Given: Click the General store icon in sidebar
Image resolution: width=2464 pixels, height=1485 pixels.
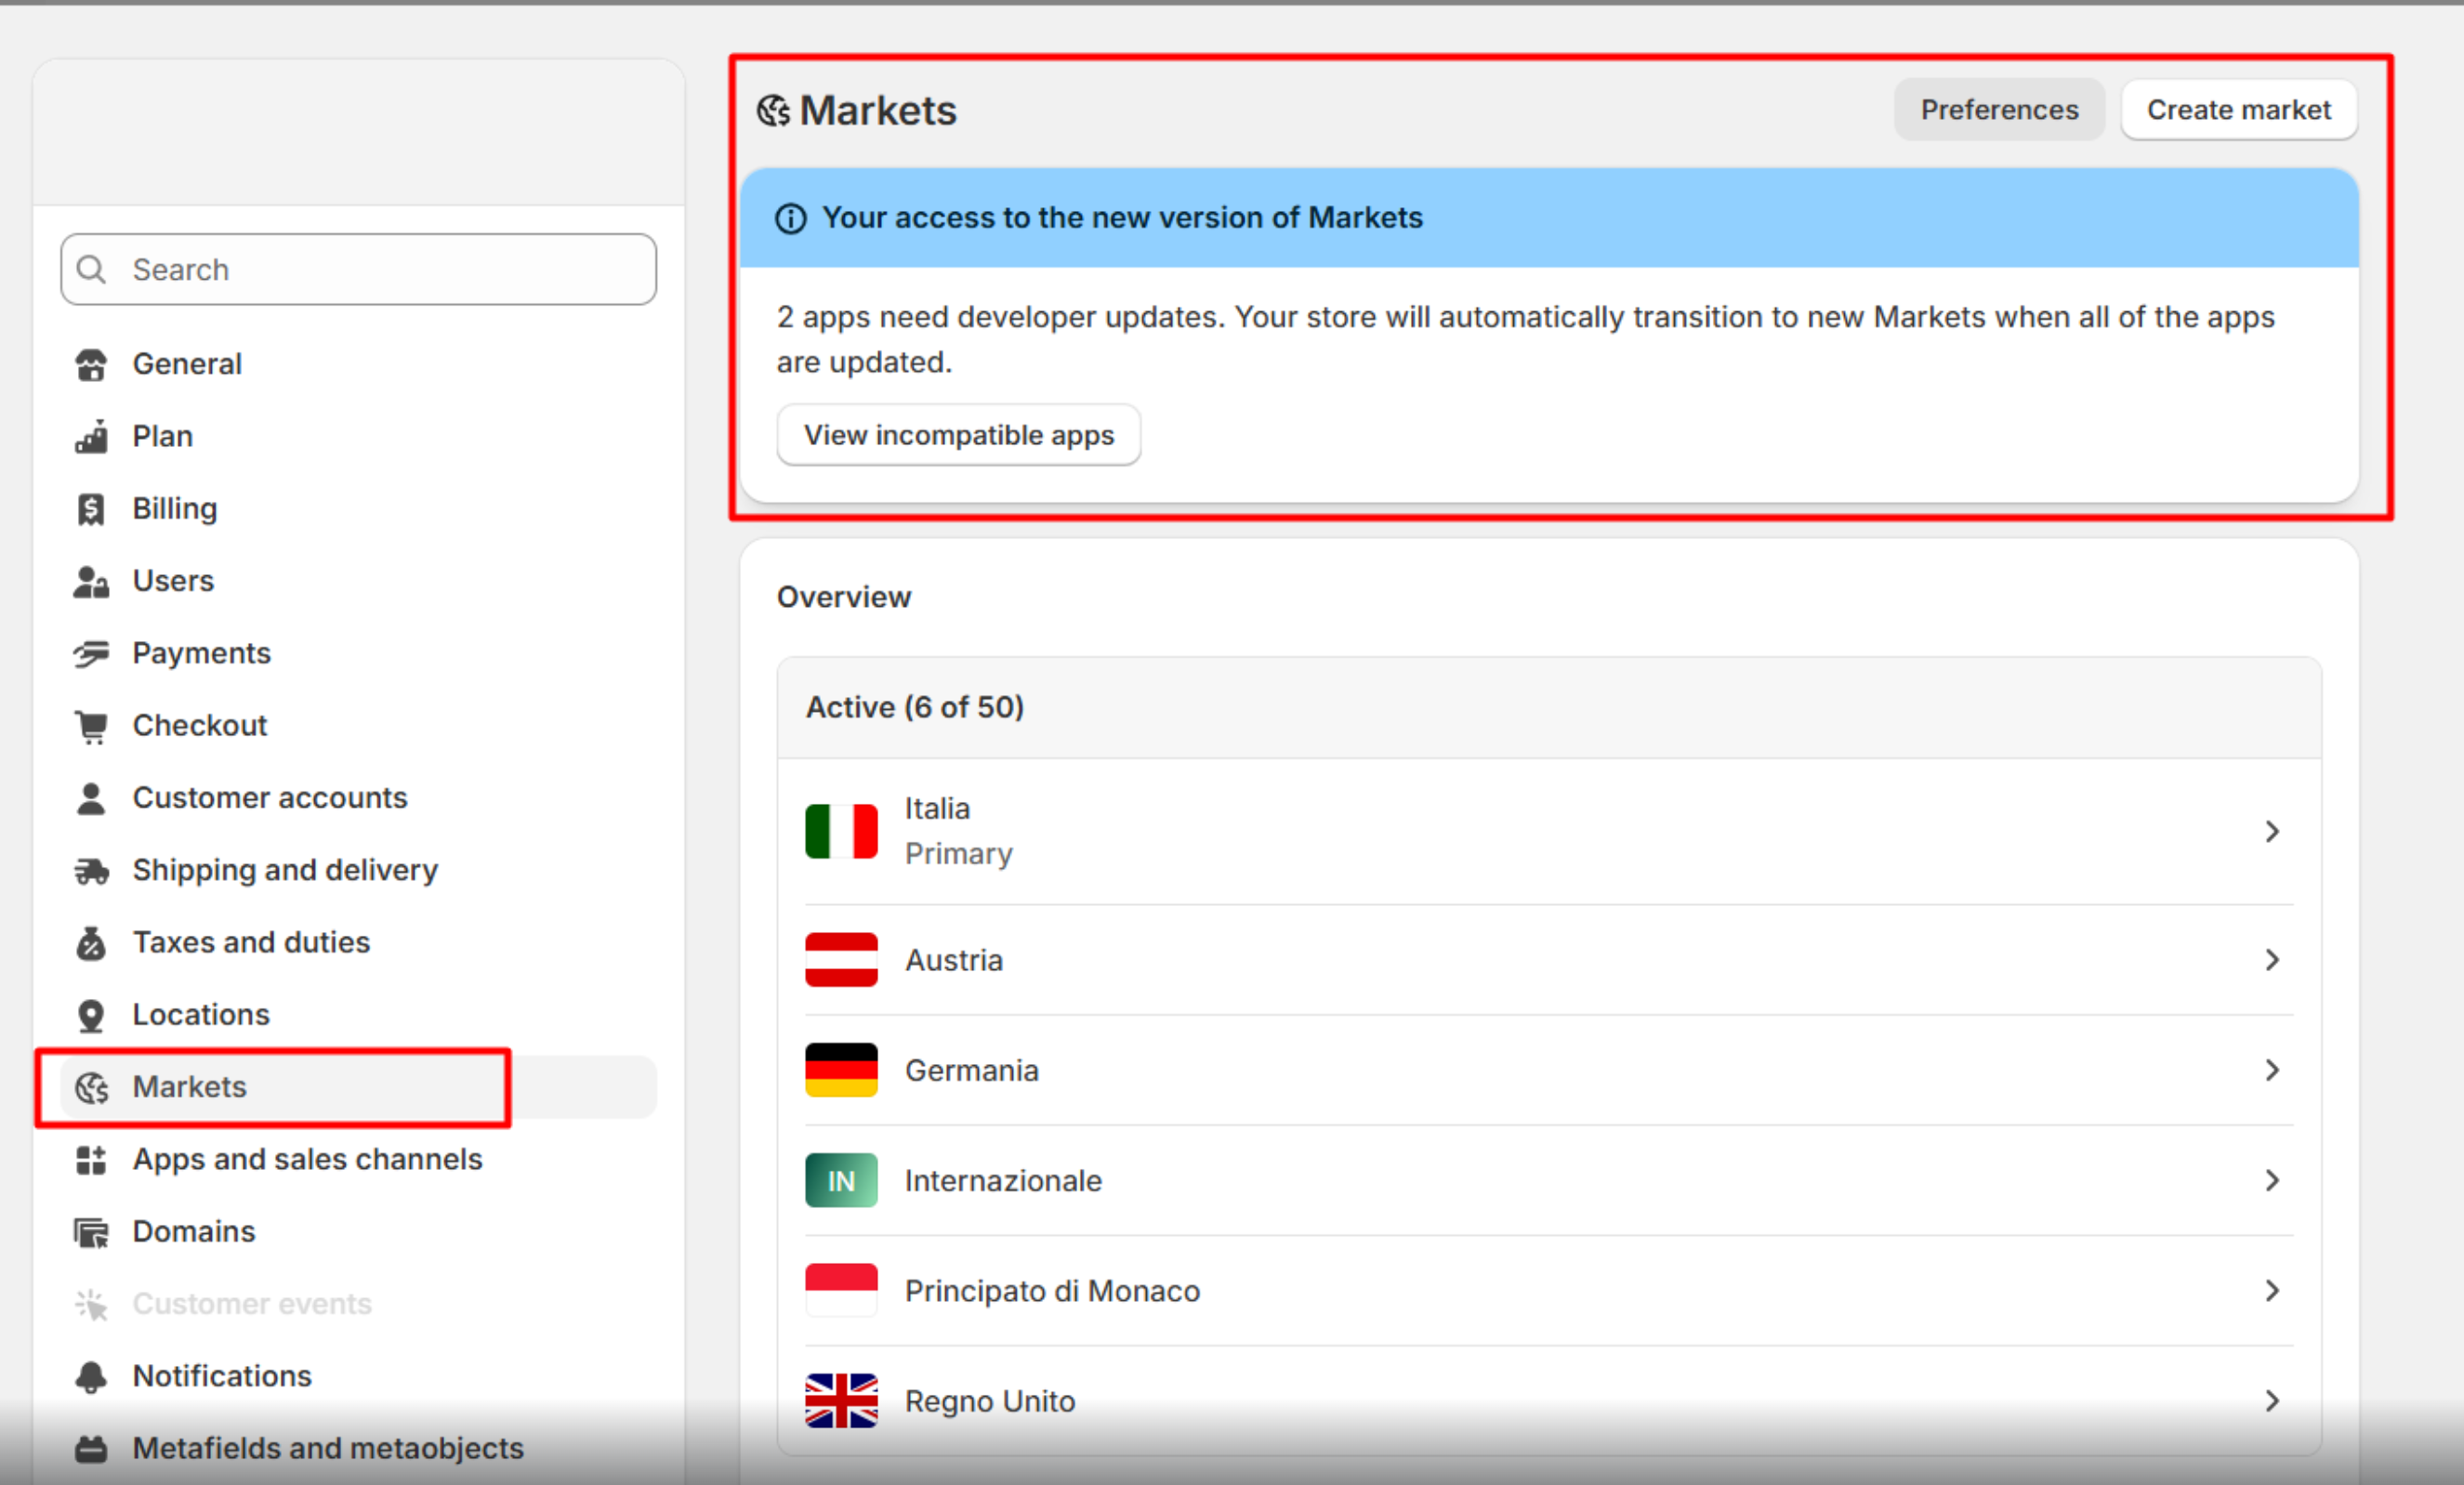Looking at the screenshot, I should [91, 365].
